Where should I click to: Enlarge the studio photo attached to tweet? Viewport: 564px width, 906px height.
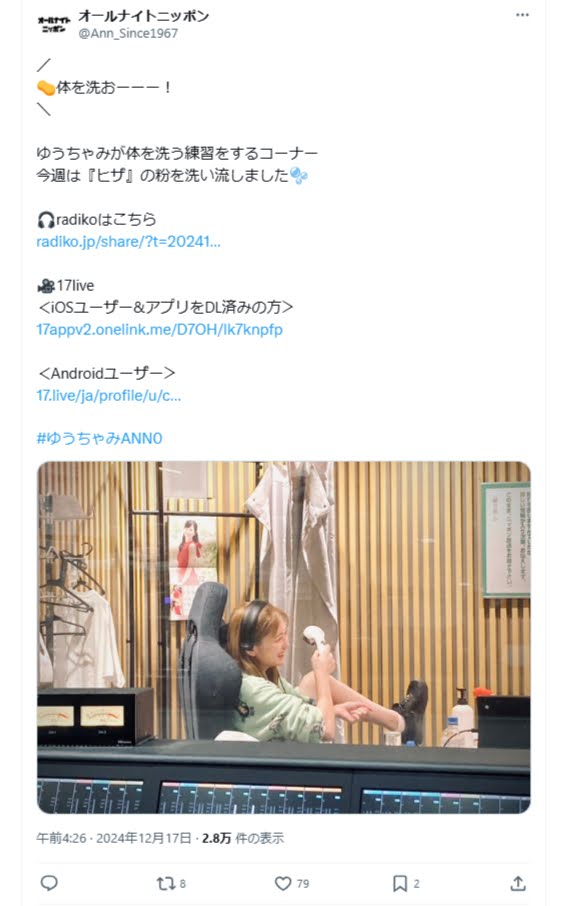(284, 637)
